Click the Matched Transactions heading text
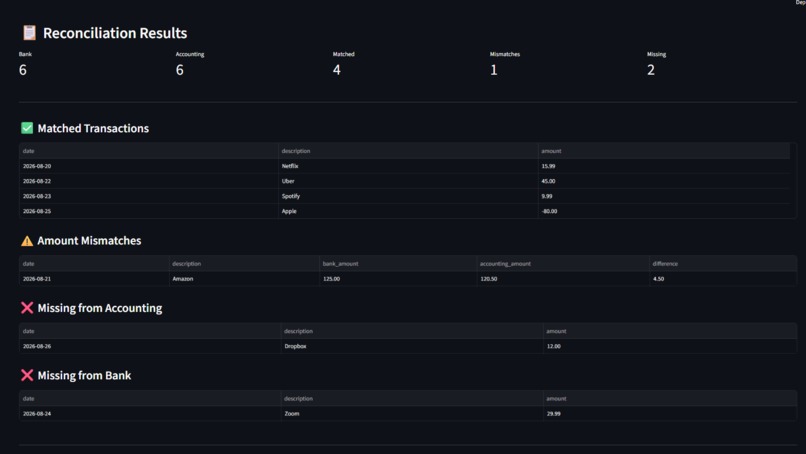Viewport: 806px width, 454px height. pyautogui.click(x=93, y=128)
